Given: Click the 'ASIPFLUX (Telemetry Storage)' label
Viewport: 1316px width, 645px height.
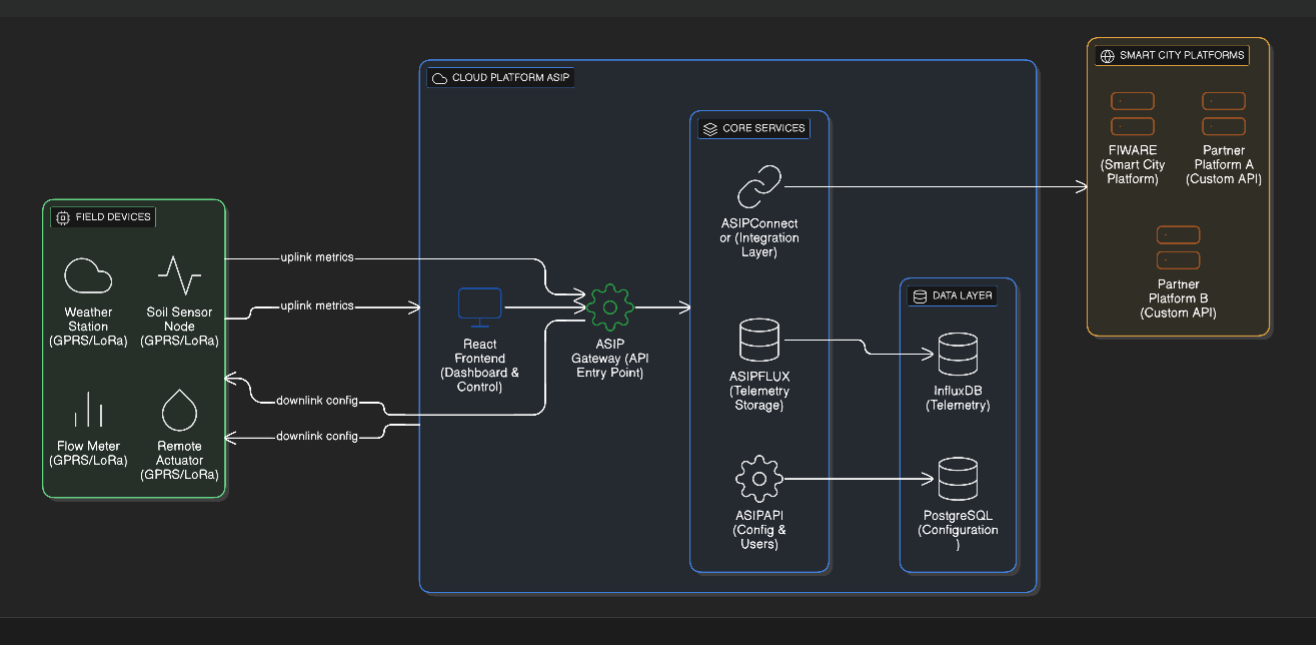Looking at the screenshot, I should 759,391.
